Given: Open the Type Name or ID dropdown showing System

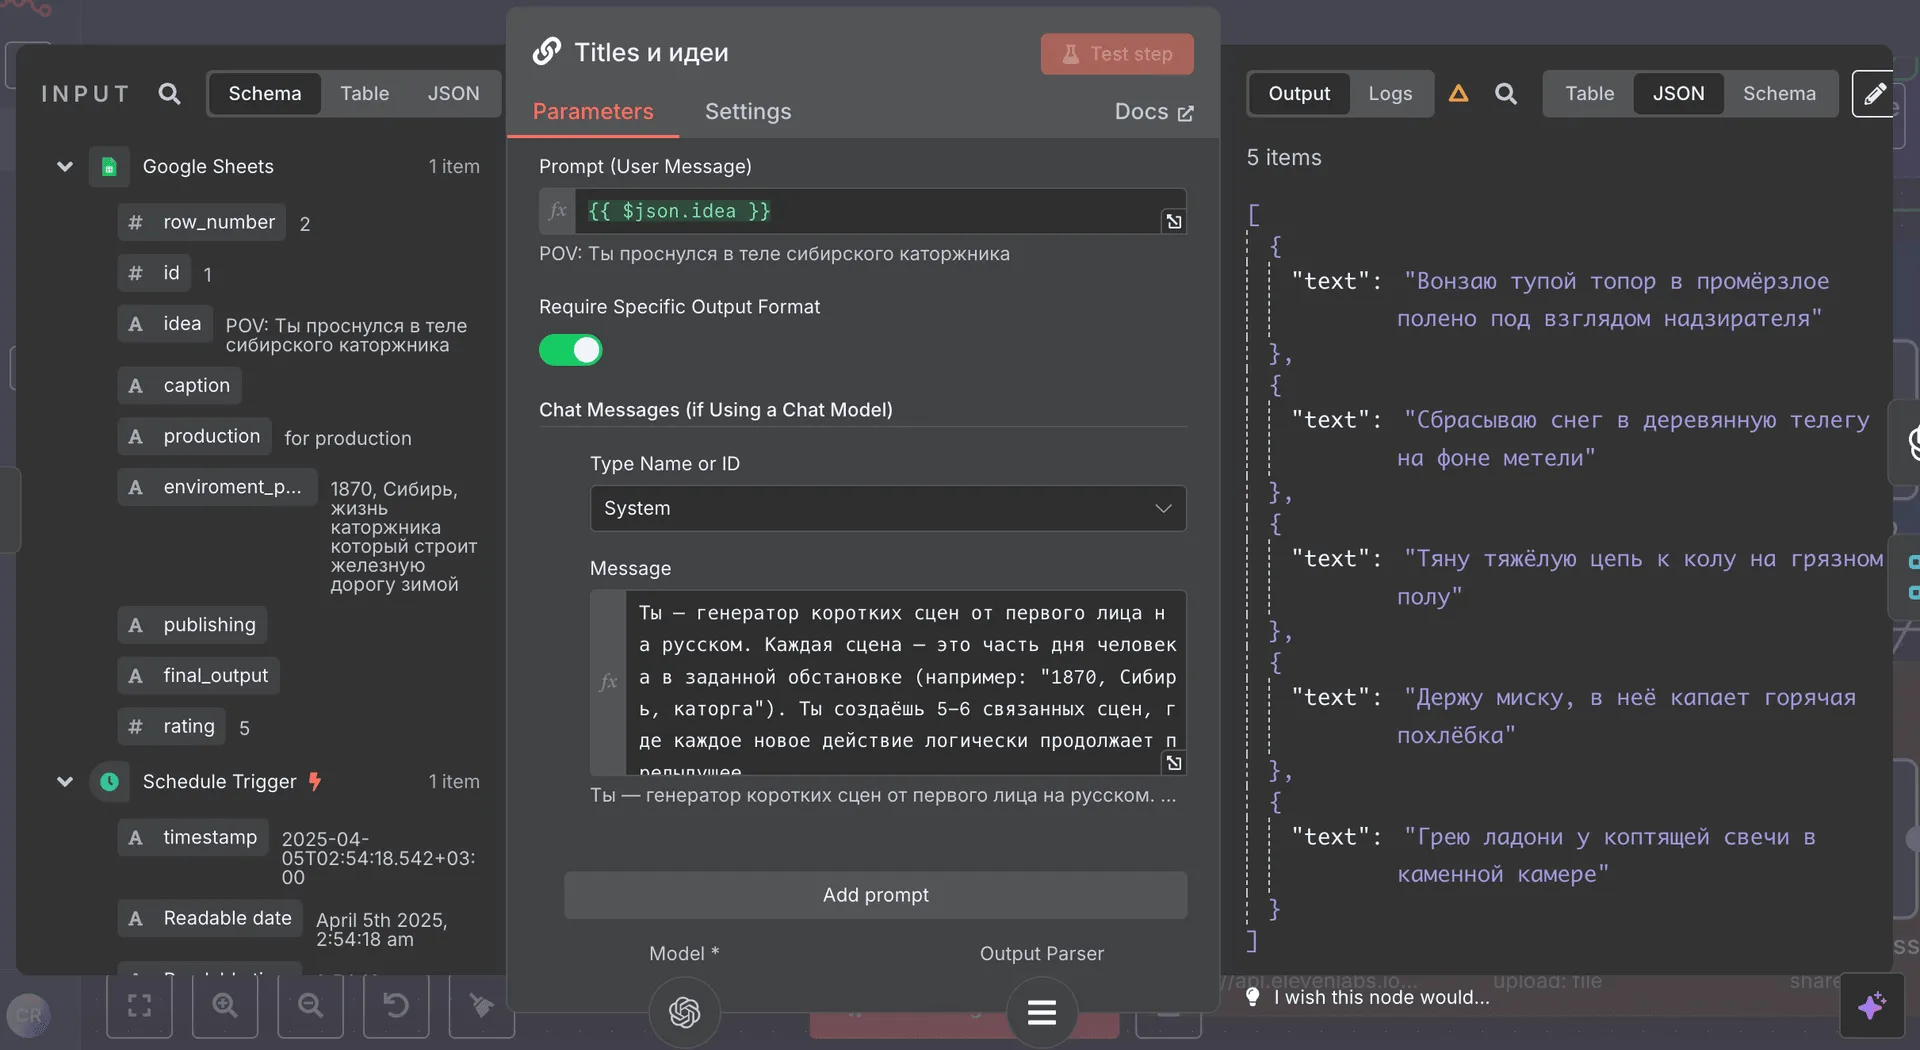Looking at the screenshot, I should 887,508.
